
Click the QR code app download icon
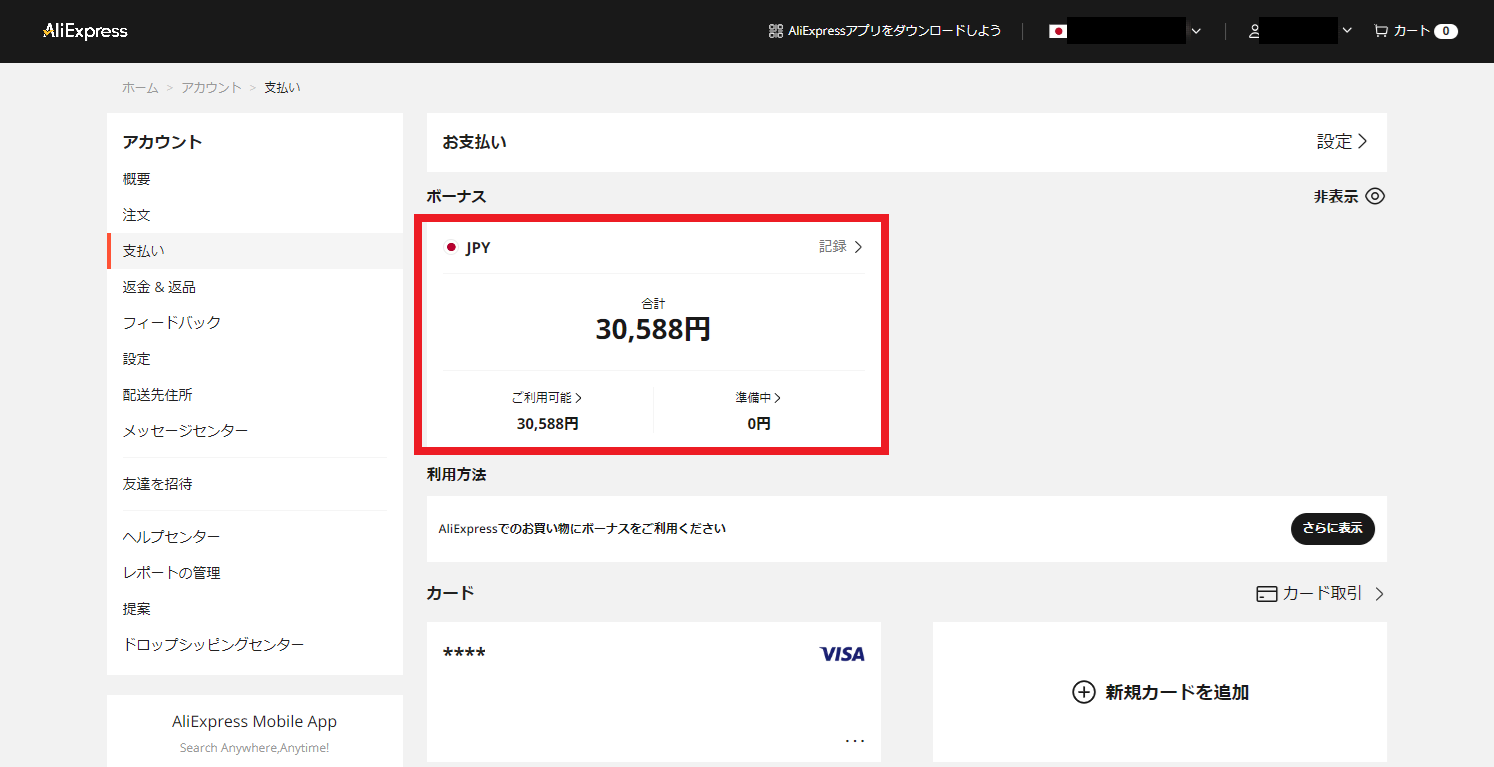click(x=775, y=31)
